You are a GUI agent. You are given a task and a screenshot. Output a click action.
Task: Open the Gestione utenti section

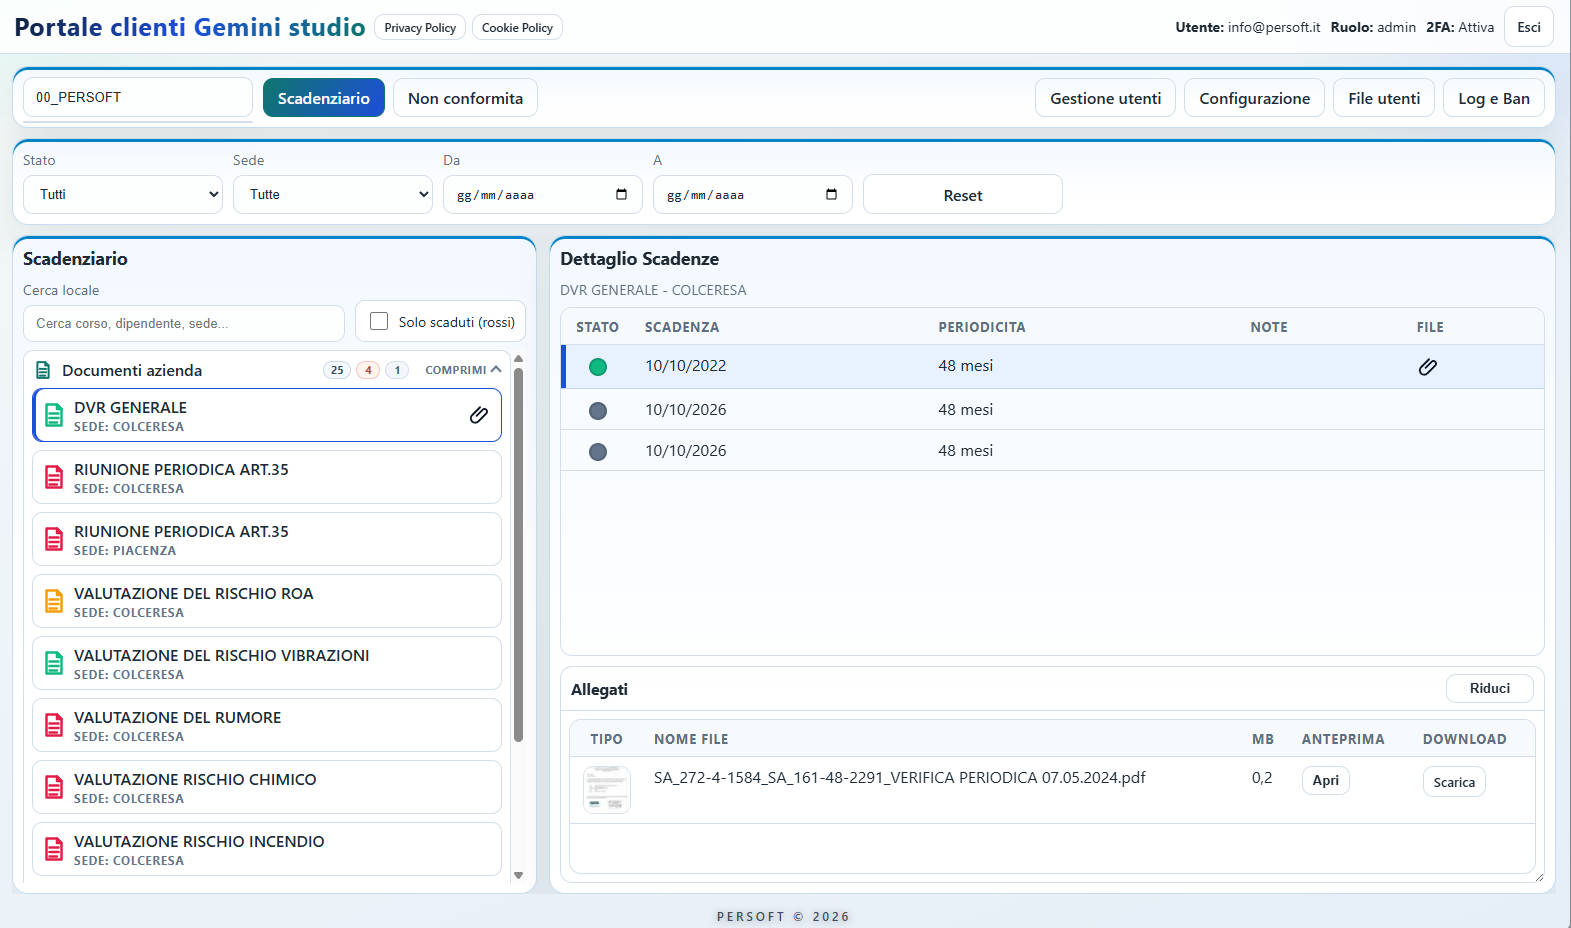pyautogui.click(x=1105, y=98)
